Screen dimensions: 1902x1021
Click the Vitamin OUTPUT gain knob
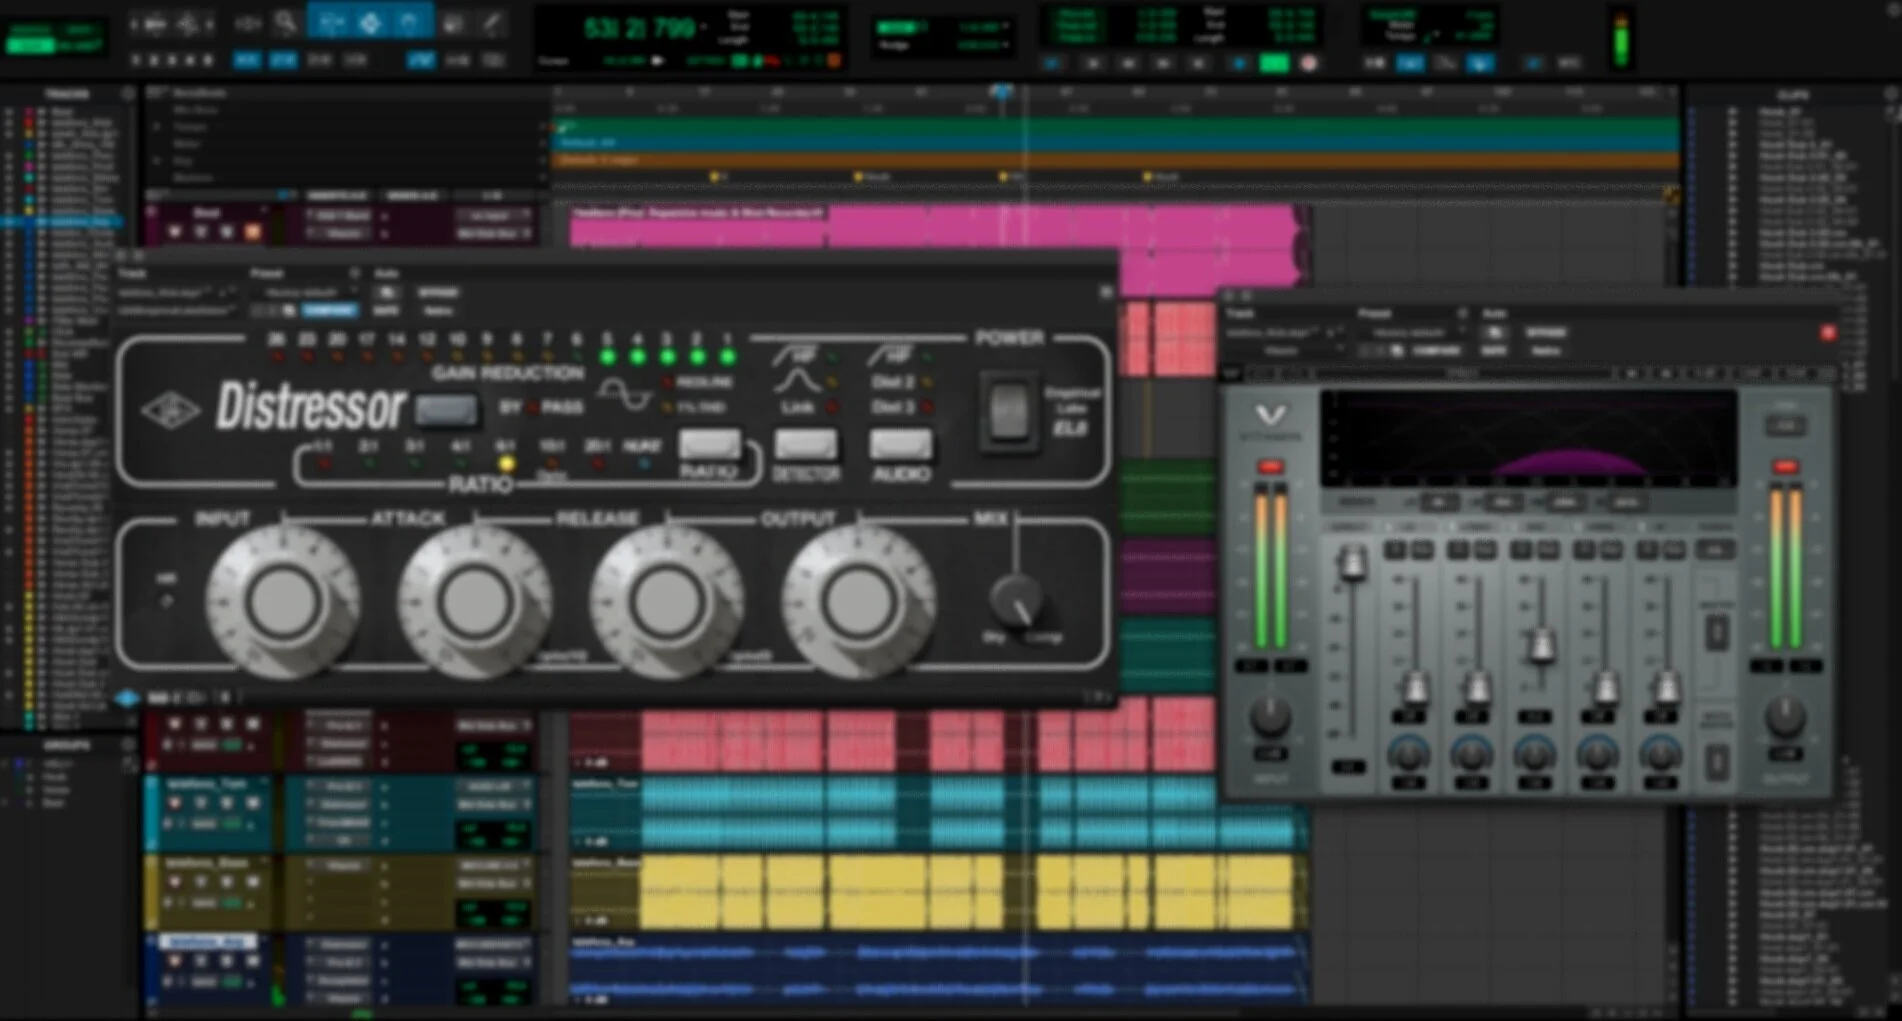click(1785, 716)
